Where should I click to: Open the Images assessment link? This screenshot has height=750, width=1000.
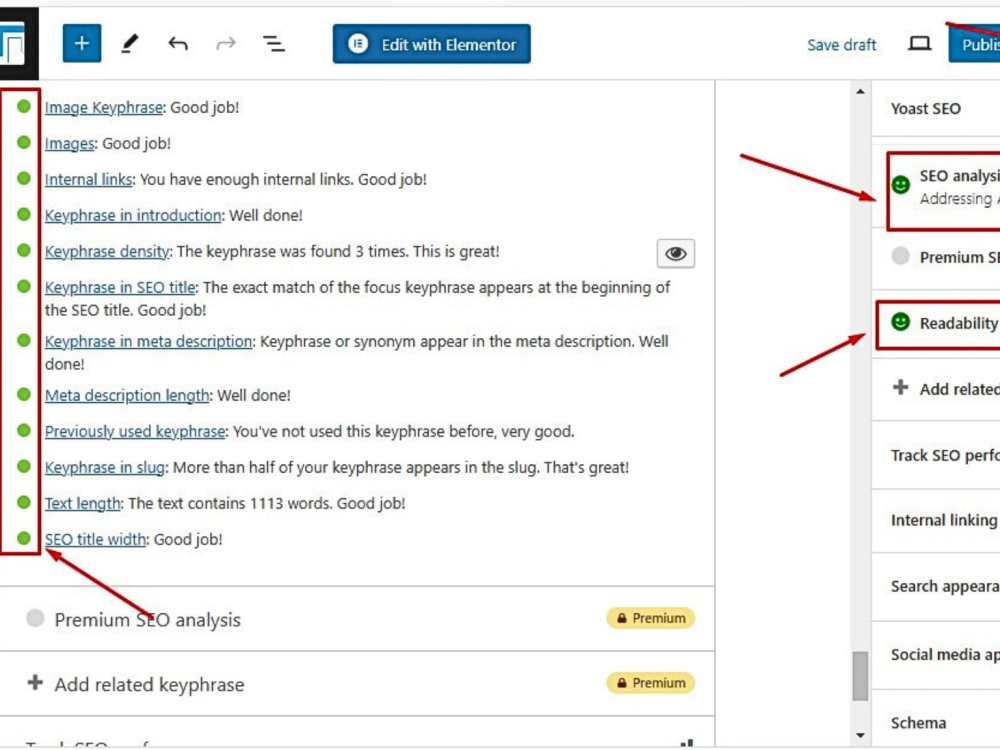(x=70, y=143)
